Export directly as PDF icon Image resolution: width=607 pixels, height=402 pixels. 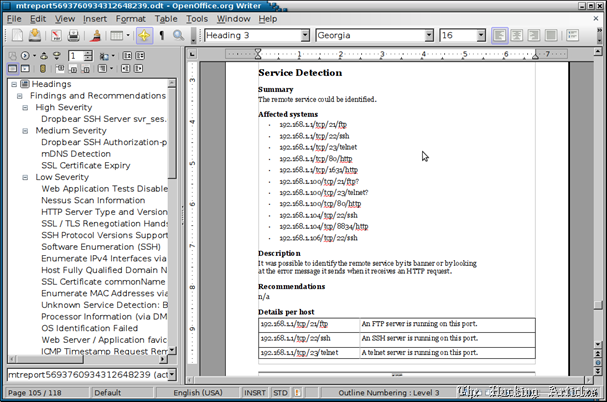tap(57, 35)
